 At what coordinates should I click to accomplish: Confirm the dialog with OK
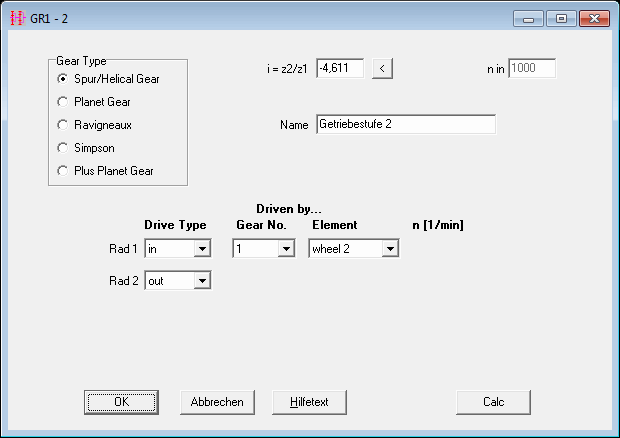click(x=121, y=401)
